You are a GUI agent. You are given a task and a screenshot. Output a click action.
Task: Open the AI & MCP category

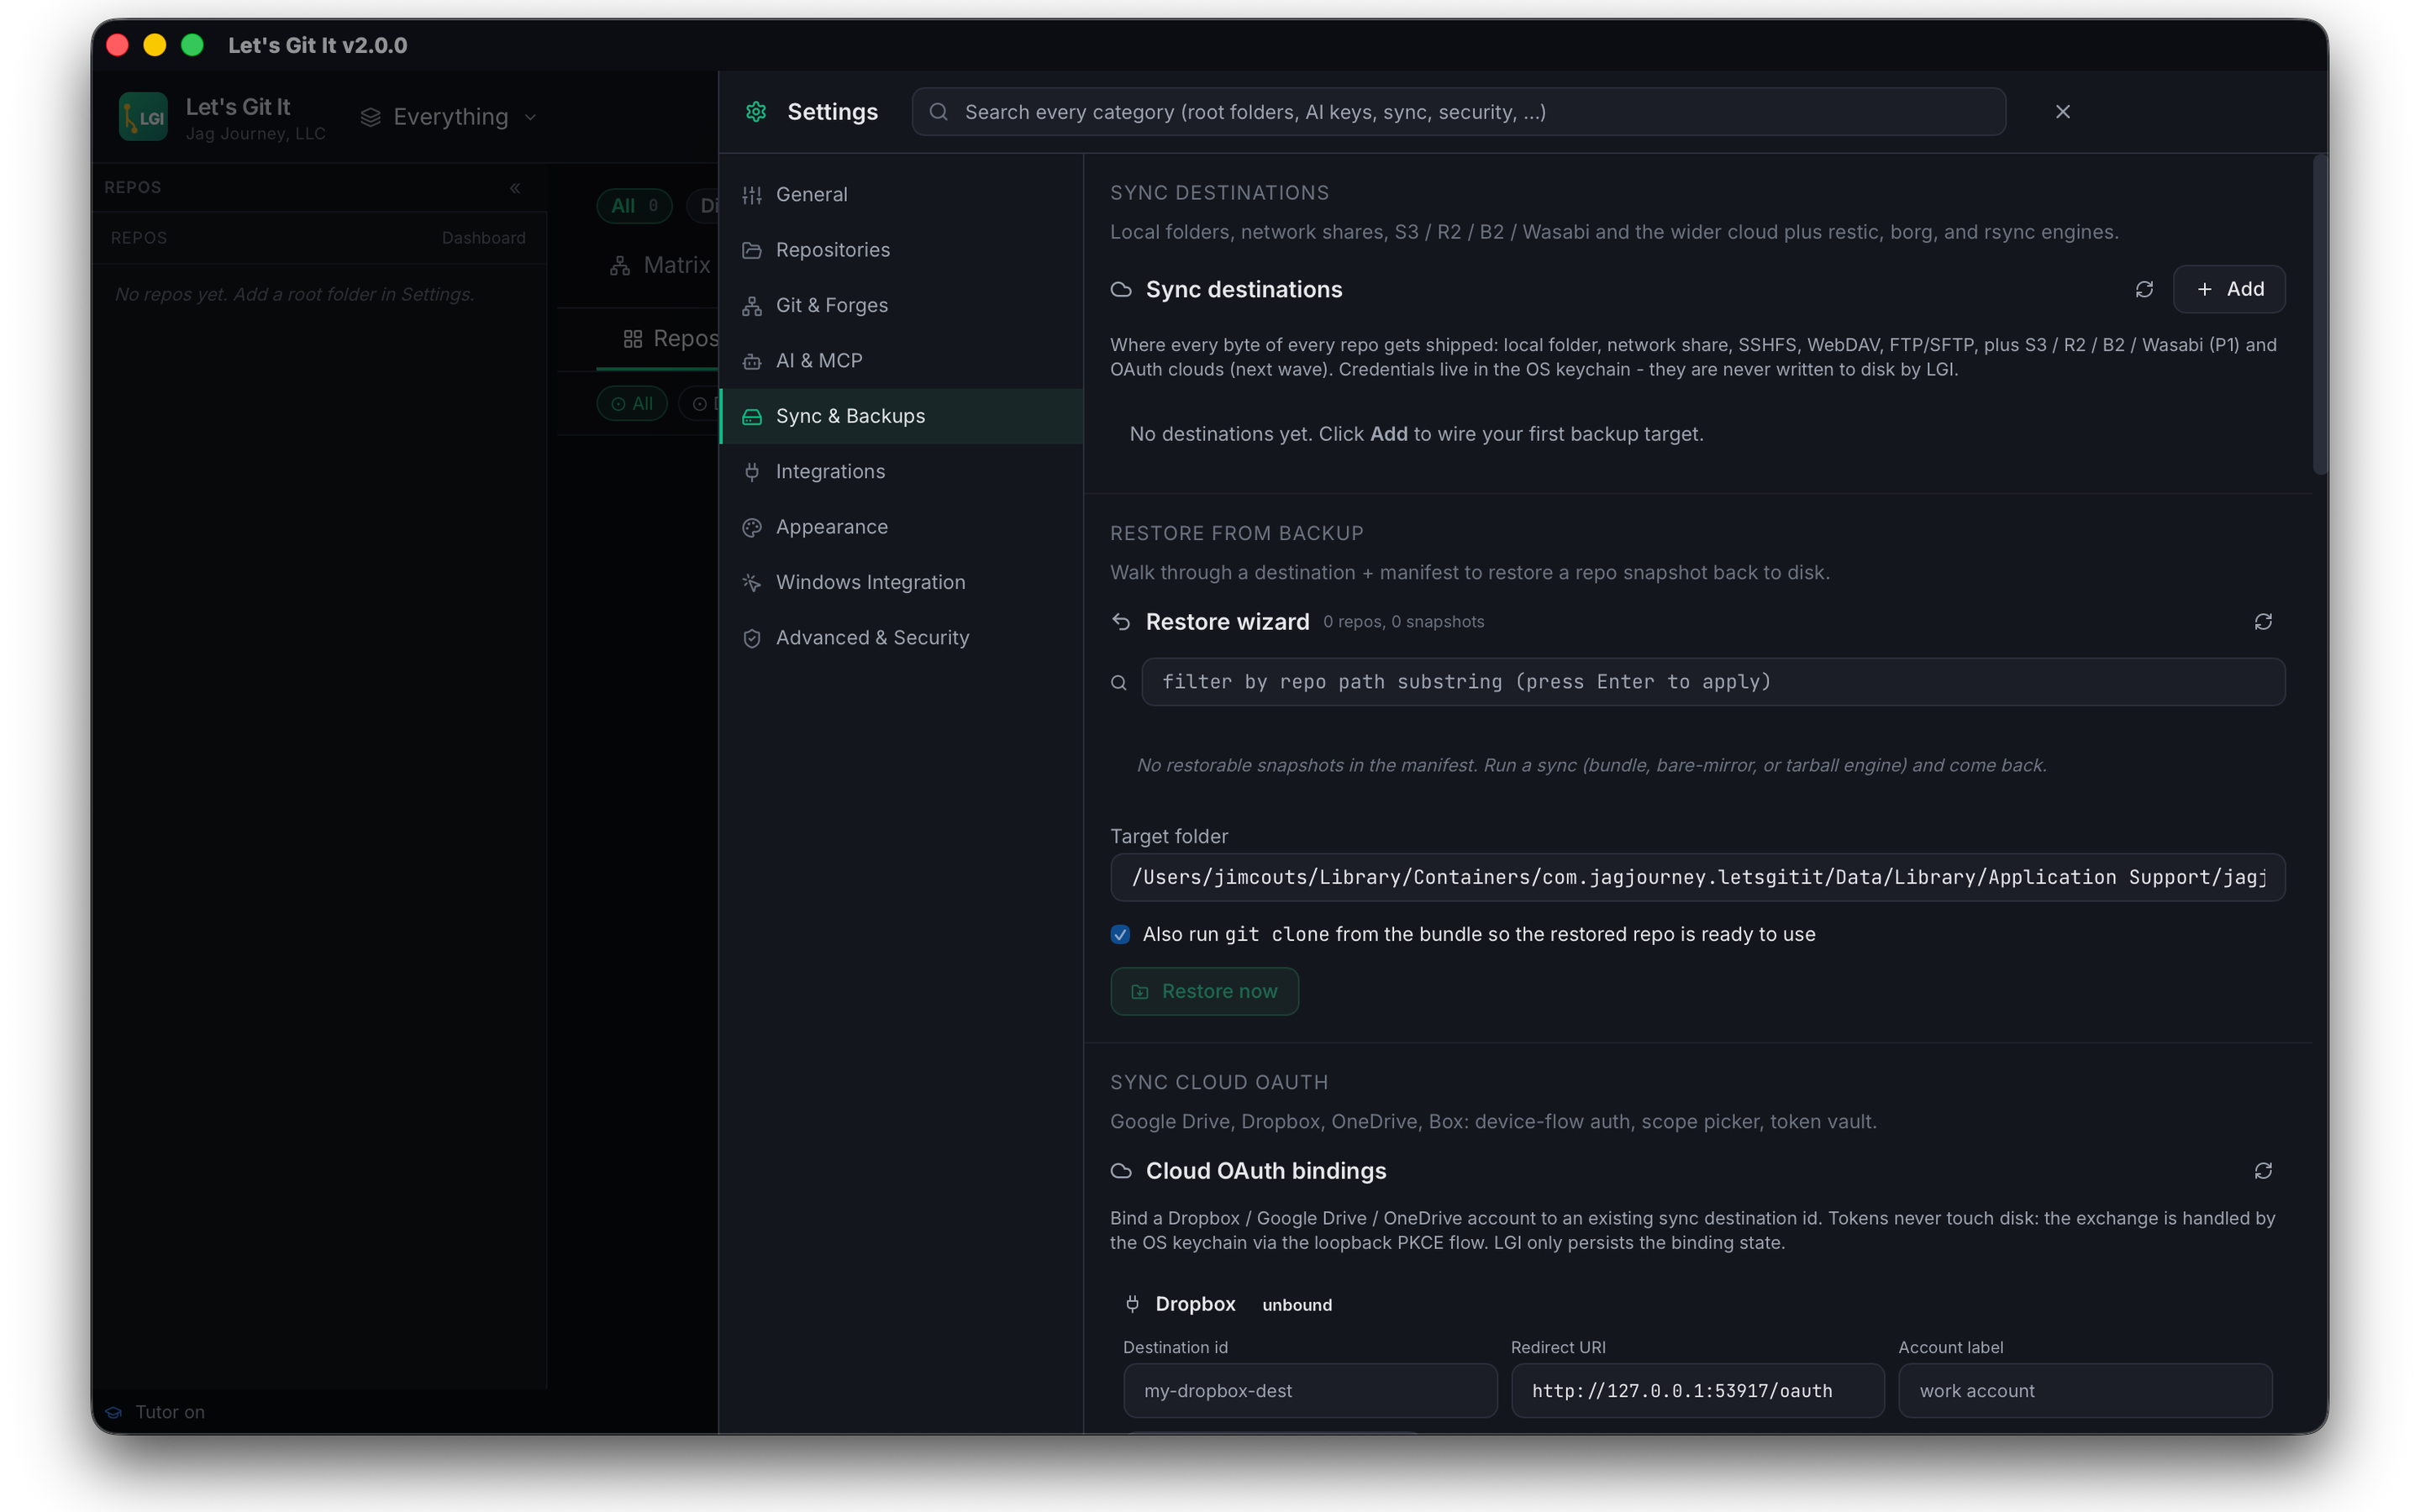coord(900,361)
